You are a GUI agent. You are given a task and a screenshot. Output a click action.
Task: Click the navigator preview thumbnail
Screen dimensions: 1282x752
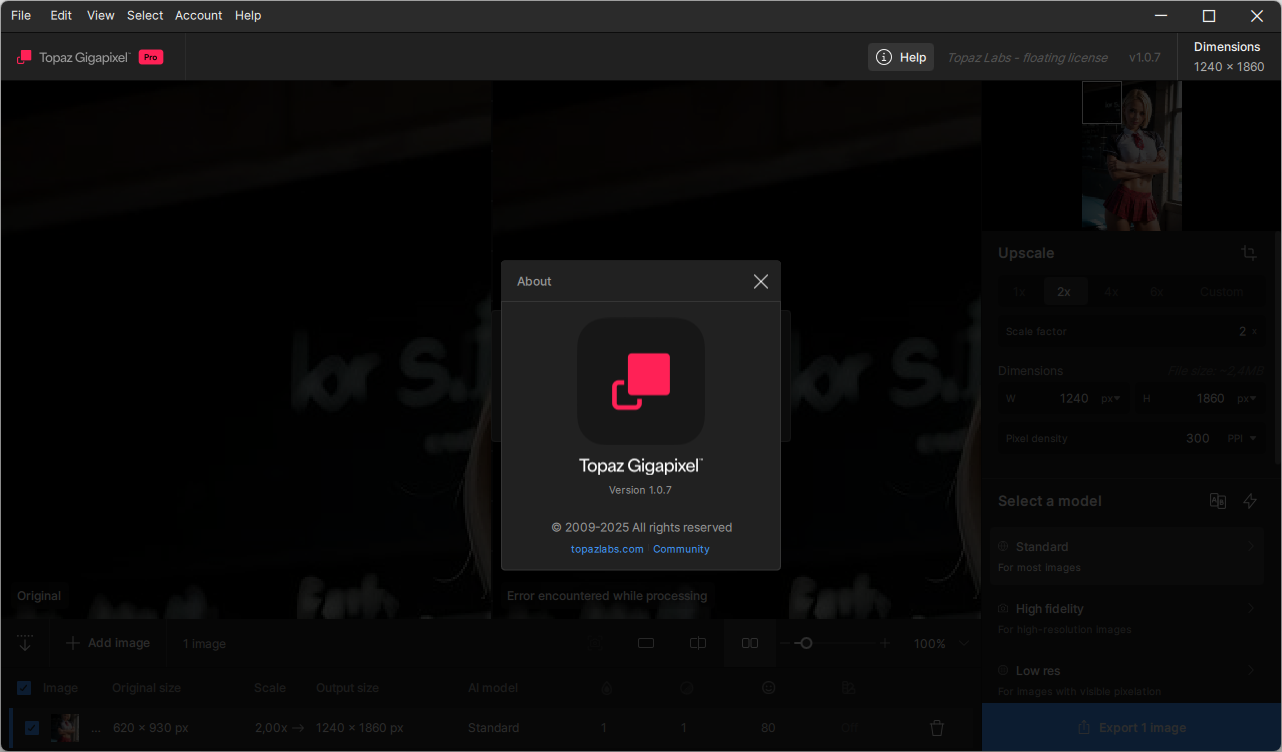(x=1132, y=156)
